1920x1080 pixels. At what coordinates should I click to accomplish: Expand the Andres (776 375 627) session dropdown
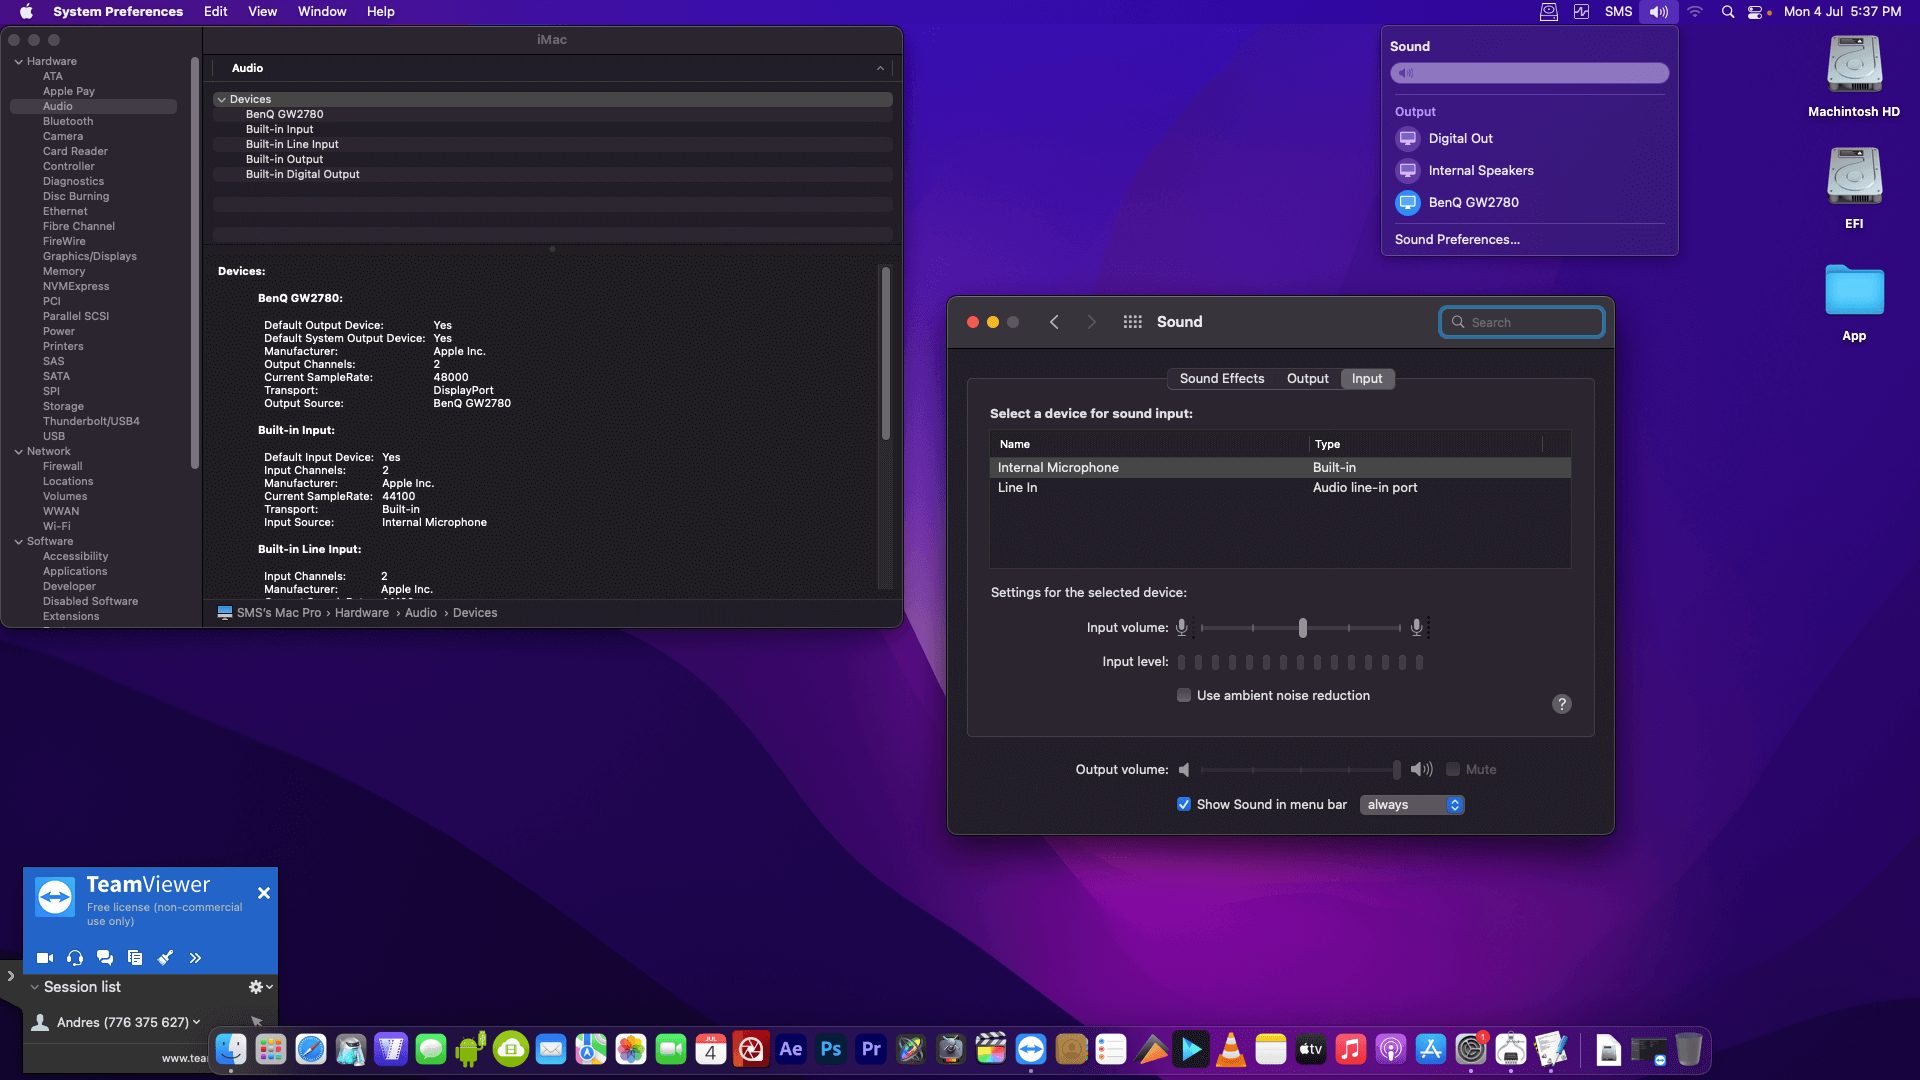tap(196, 1022)
